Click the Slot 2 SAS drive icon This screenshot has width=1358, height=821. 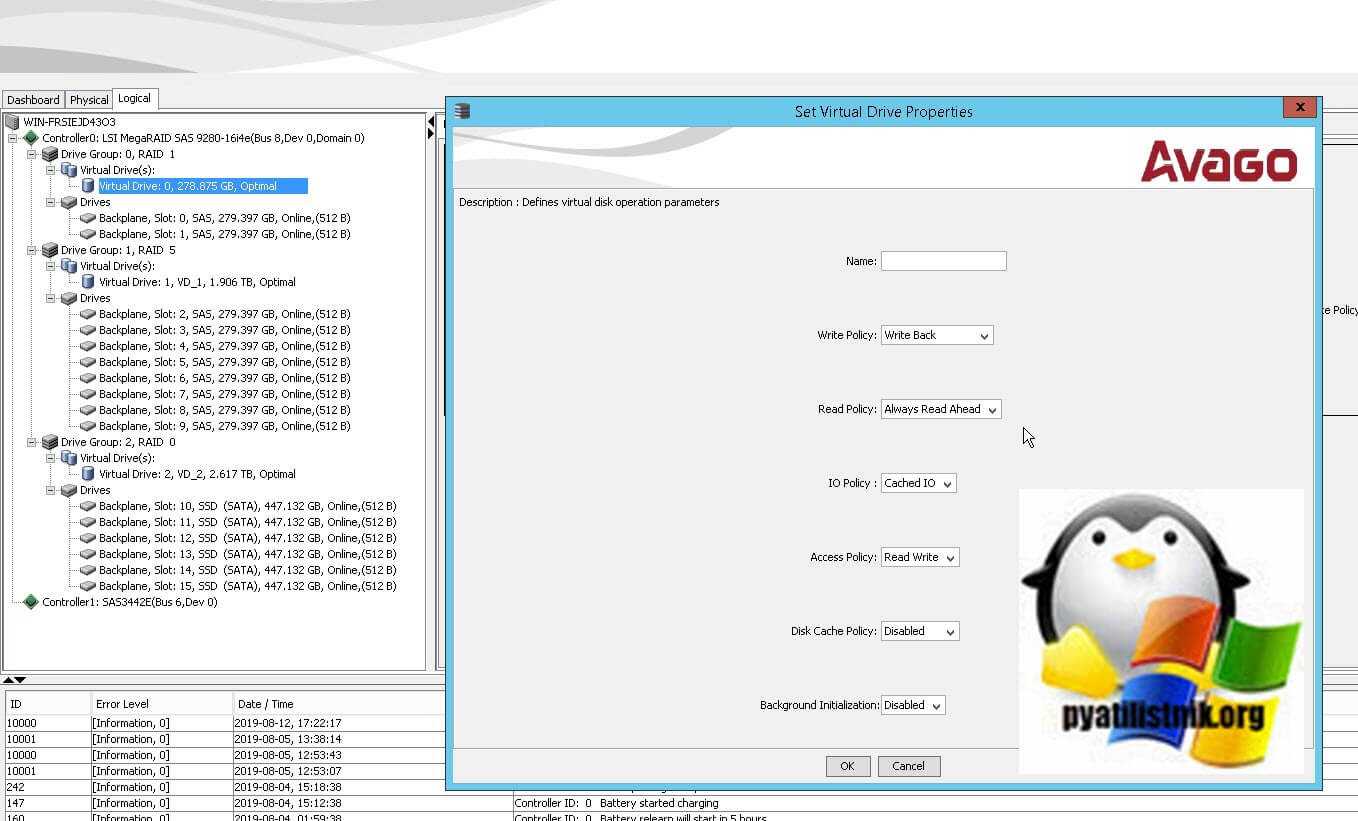pos(88,314)
